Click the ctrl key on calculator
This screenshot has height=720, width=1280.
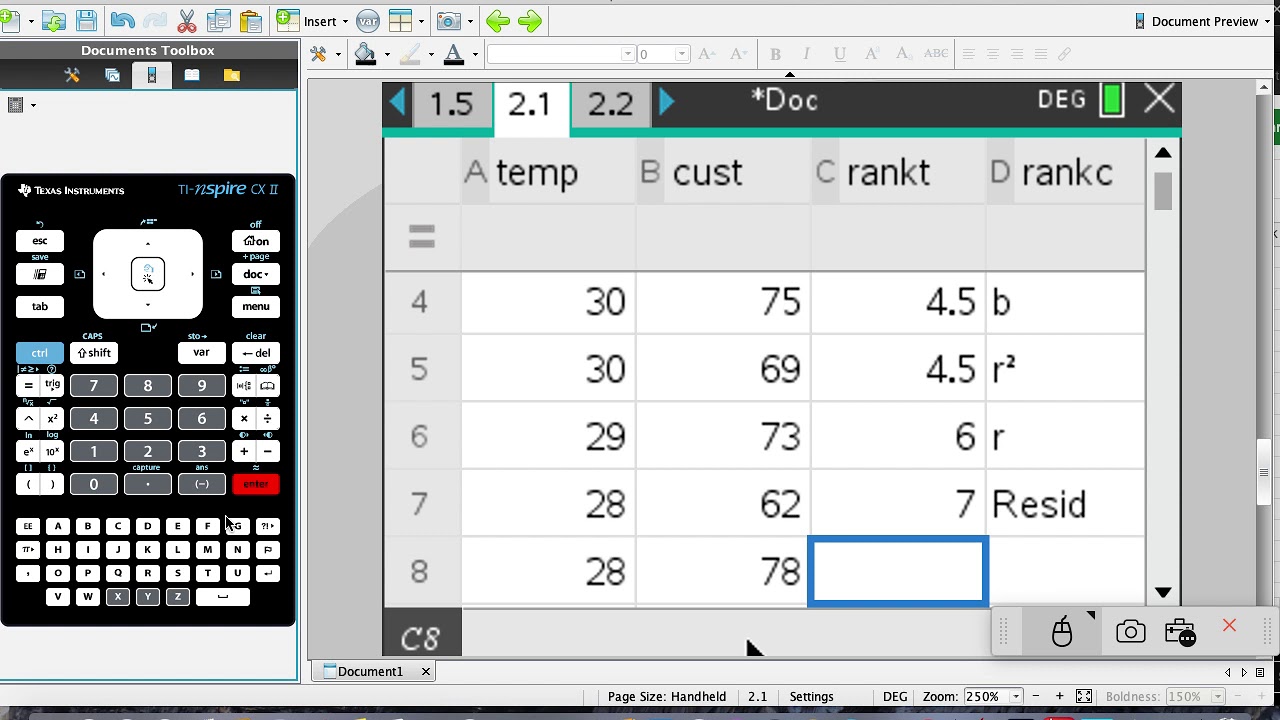(40, 353)
